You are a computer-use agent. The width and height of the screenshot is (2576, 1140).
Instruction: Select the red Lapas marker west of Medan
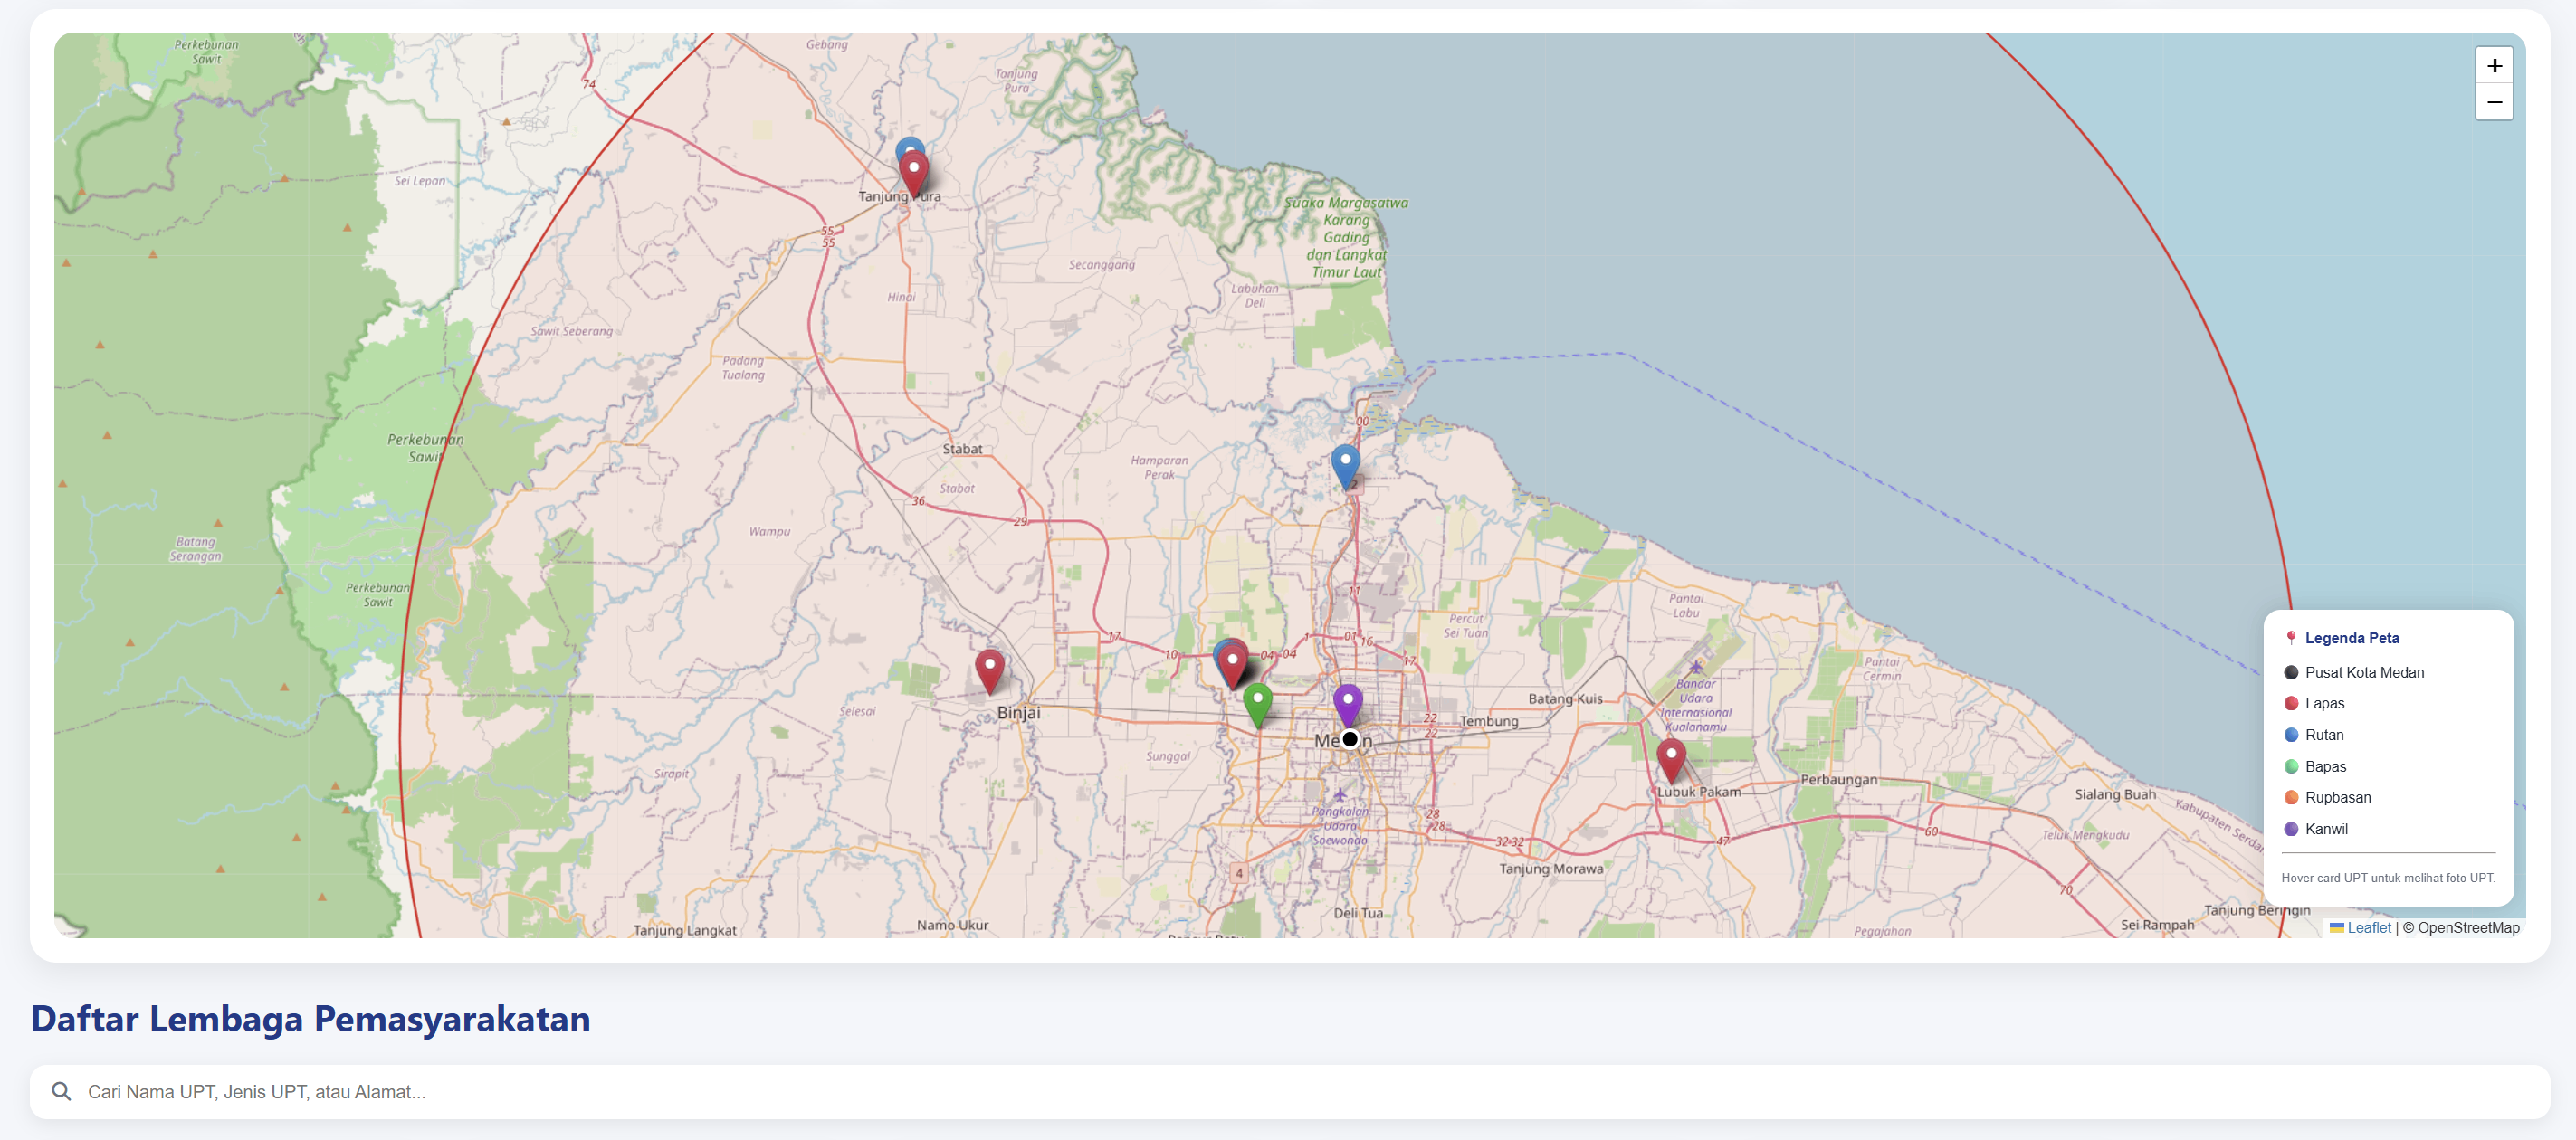(1233, 667)
